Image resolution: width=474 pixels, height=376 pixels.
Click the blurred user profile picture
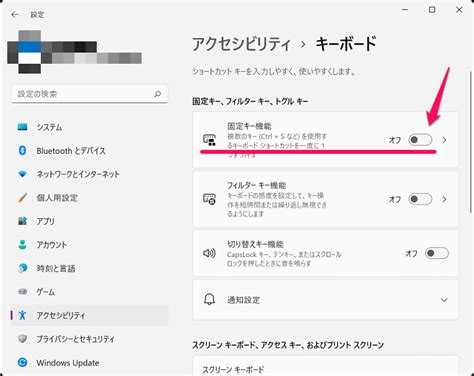(x=29, y=52)
